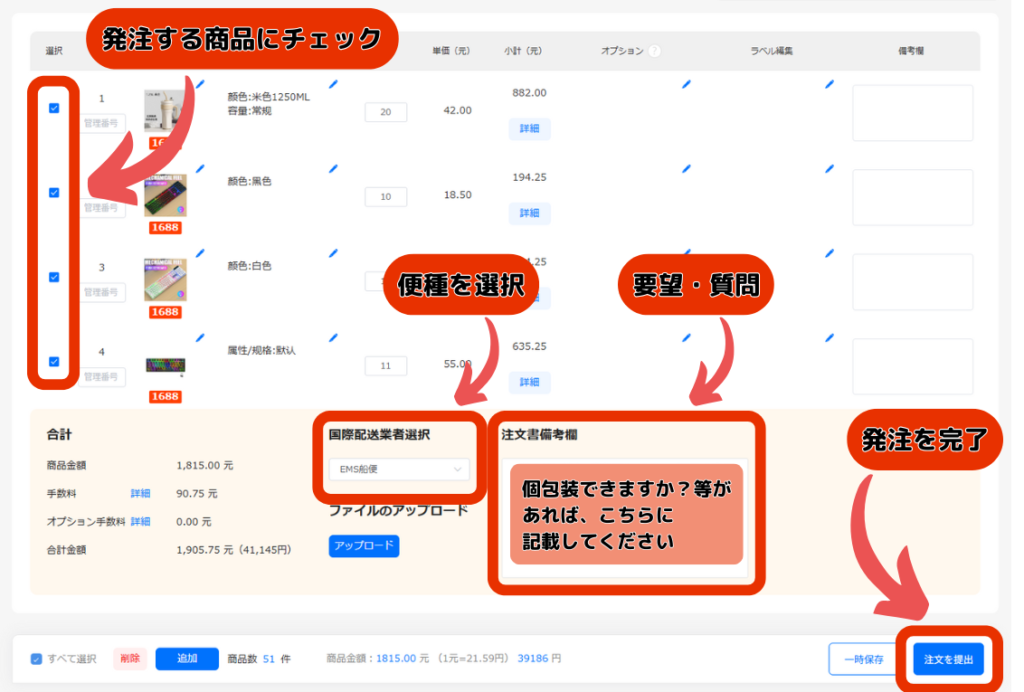The width and height of the screenshot is (1024, 692).
Task: Expand 詳細 under subtotal 635.25
Action: point(529,382)
